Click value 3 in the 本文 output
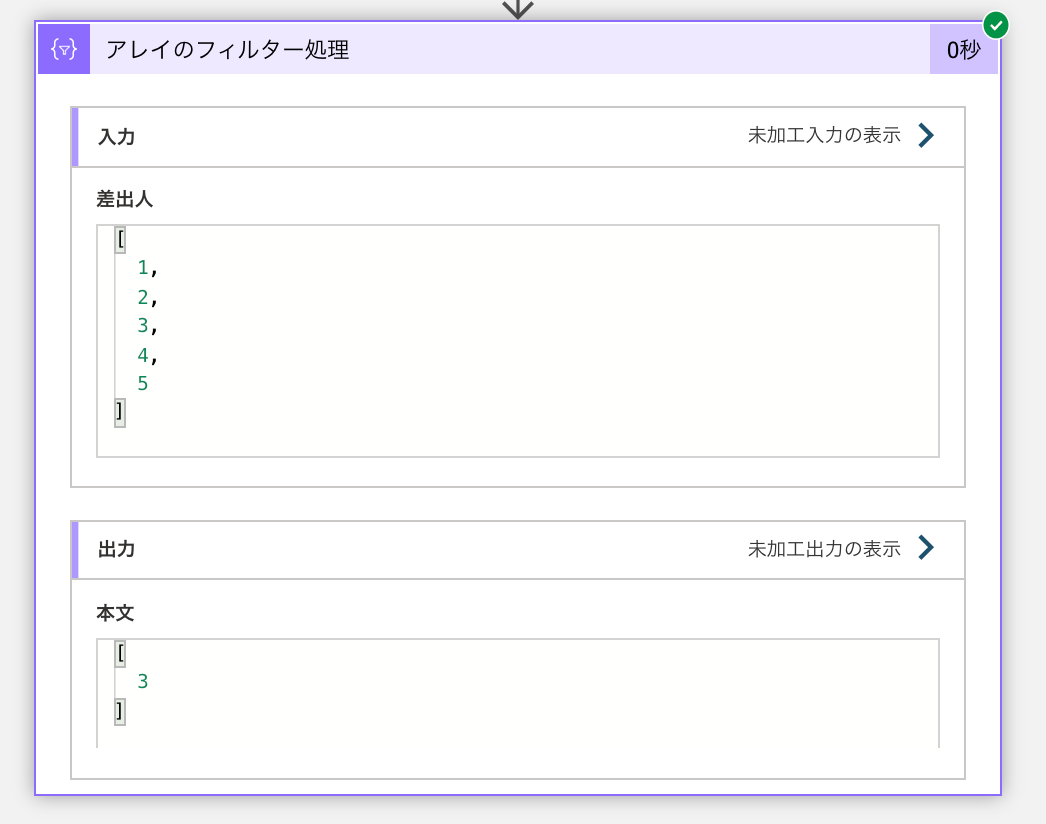The image size is (1046, 824). pyautogui.click(x=143, y=681)
